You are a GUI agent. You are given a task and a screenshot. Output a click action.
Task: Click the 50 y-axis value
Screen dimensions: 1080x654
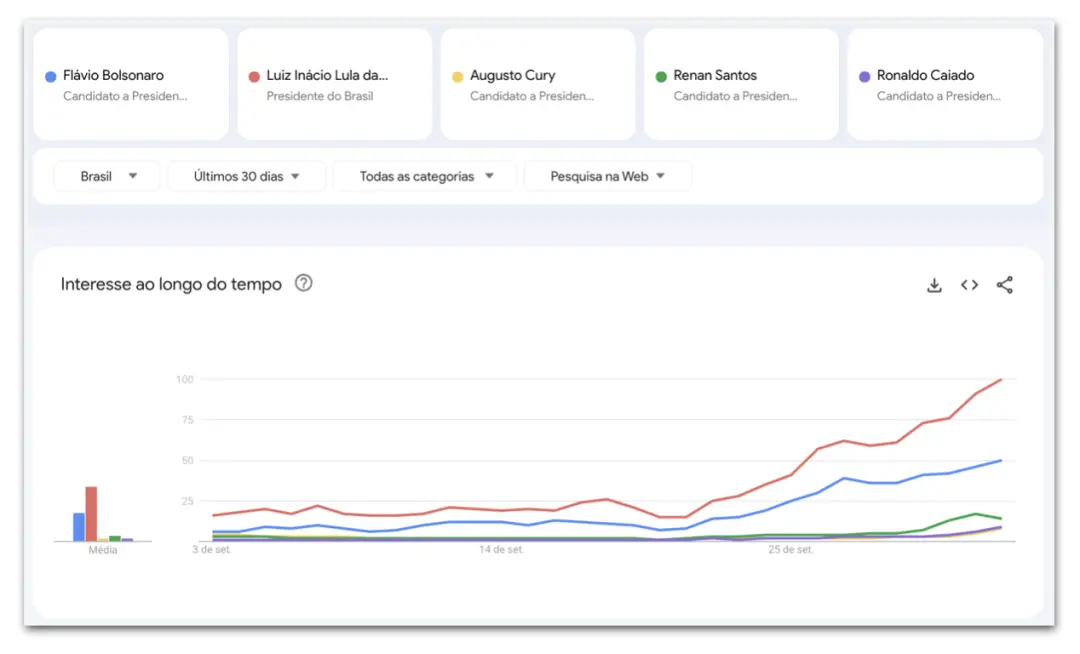pos(187,461)
